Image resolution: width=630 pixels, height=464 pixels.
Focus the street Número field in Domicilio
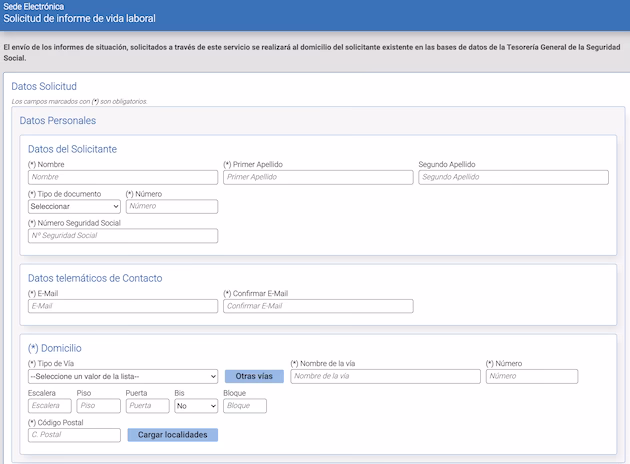coord(531,376)
